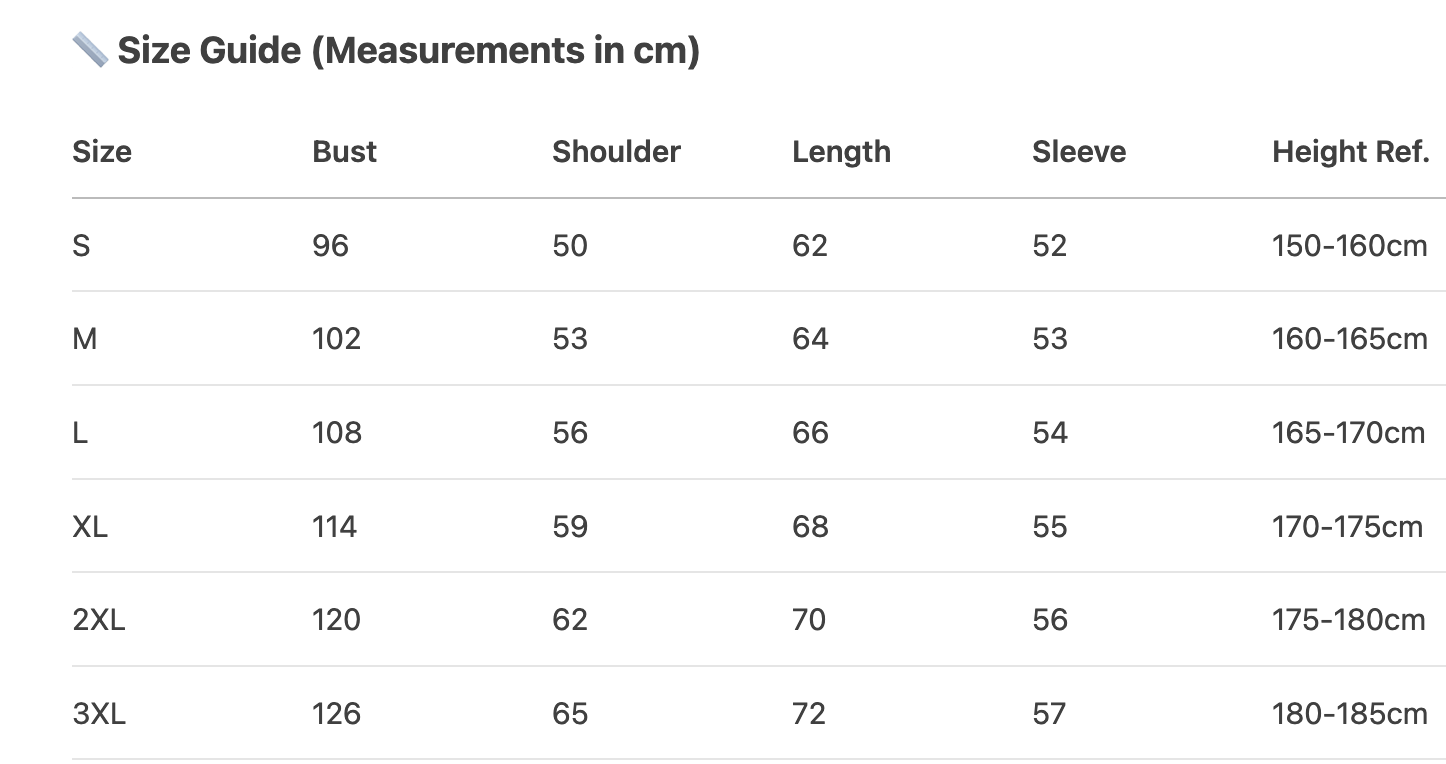Viewport: 1446px width, 764px height.
Task: Click the Height Ref. column header
Action: coord(1350,152)
